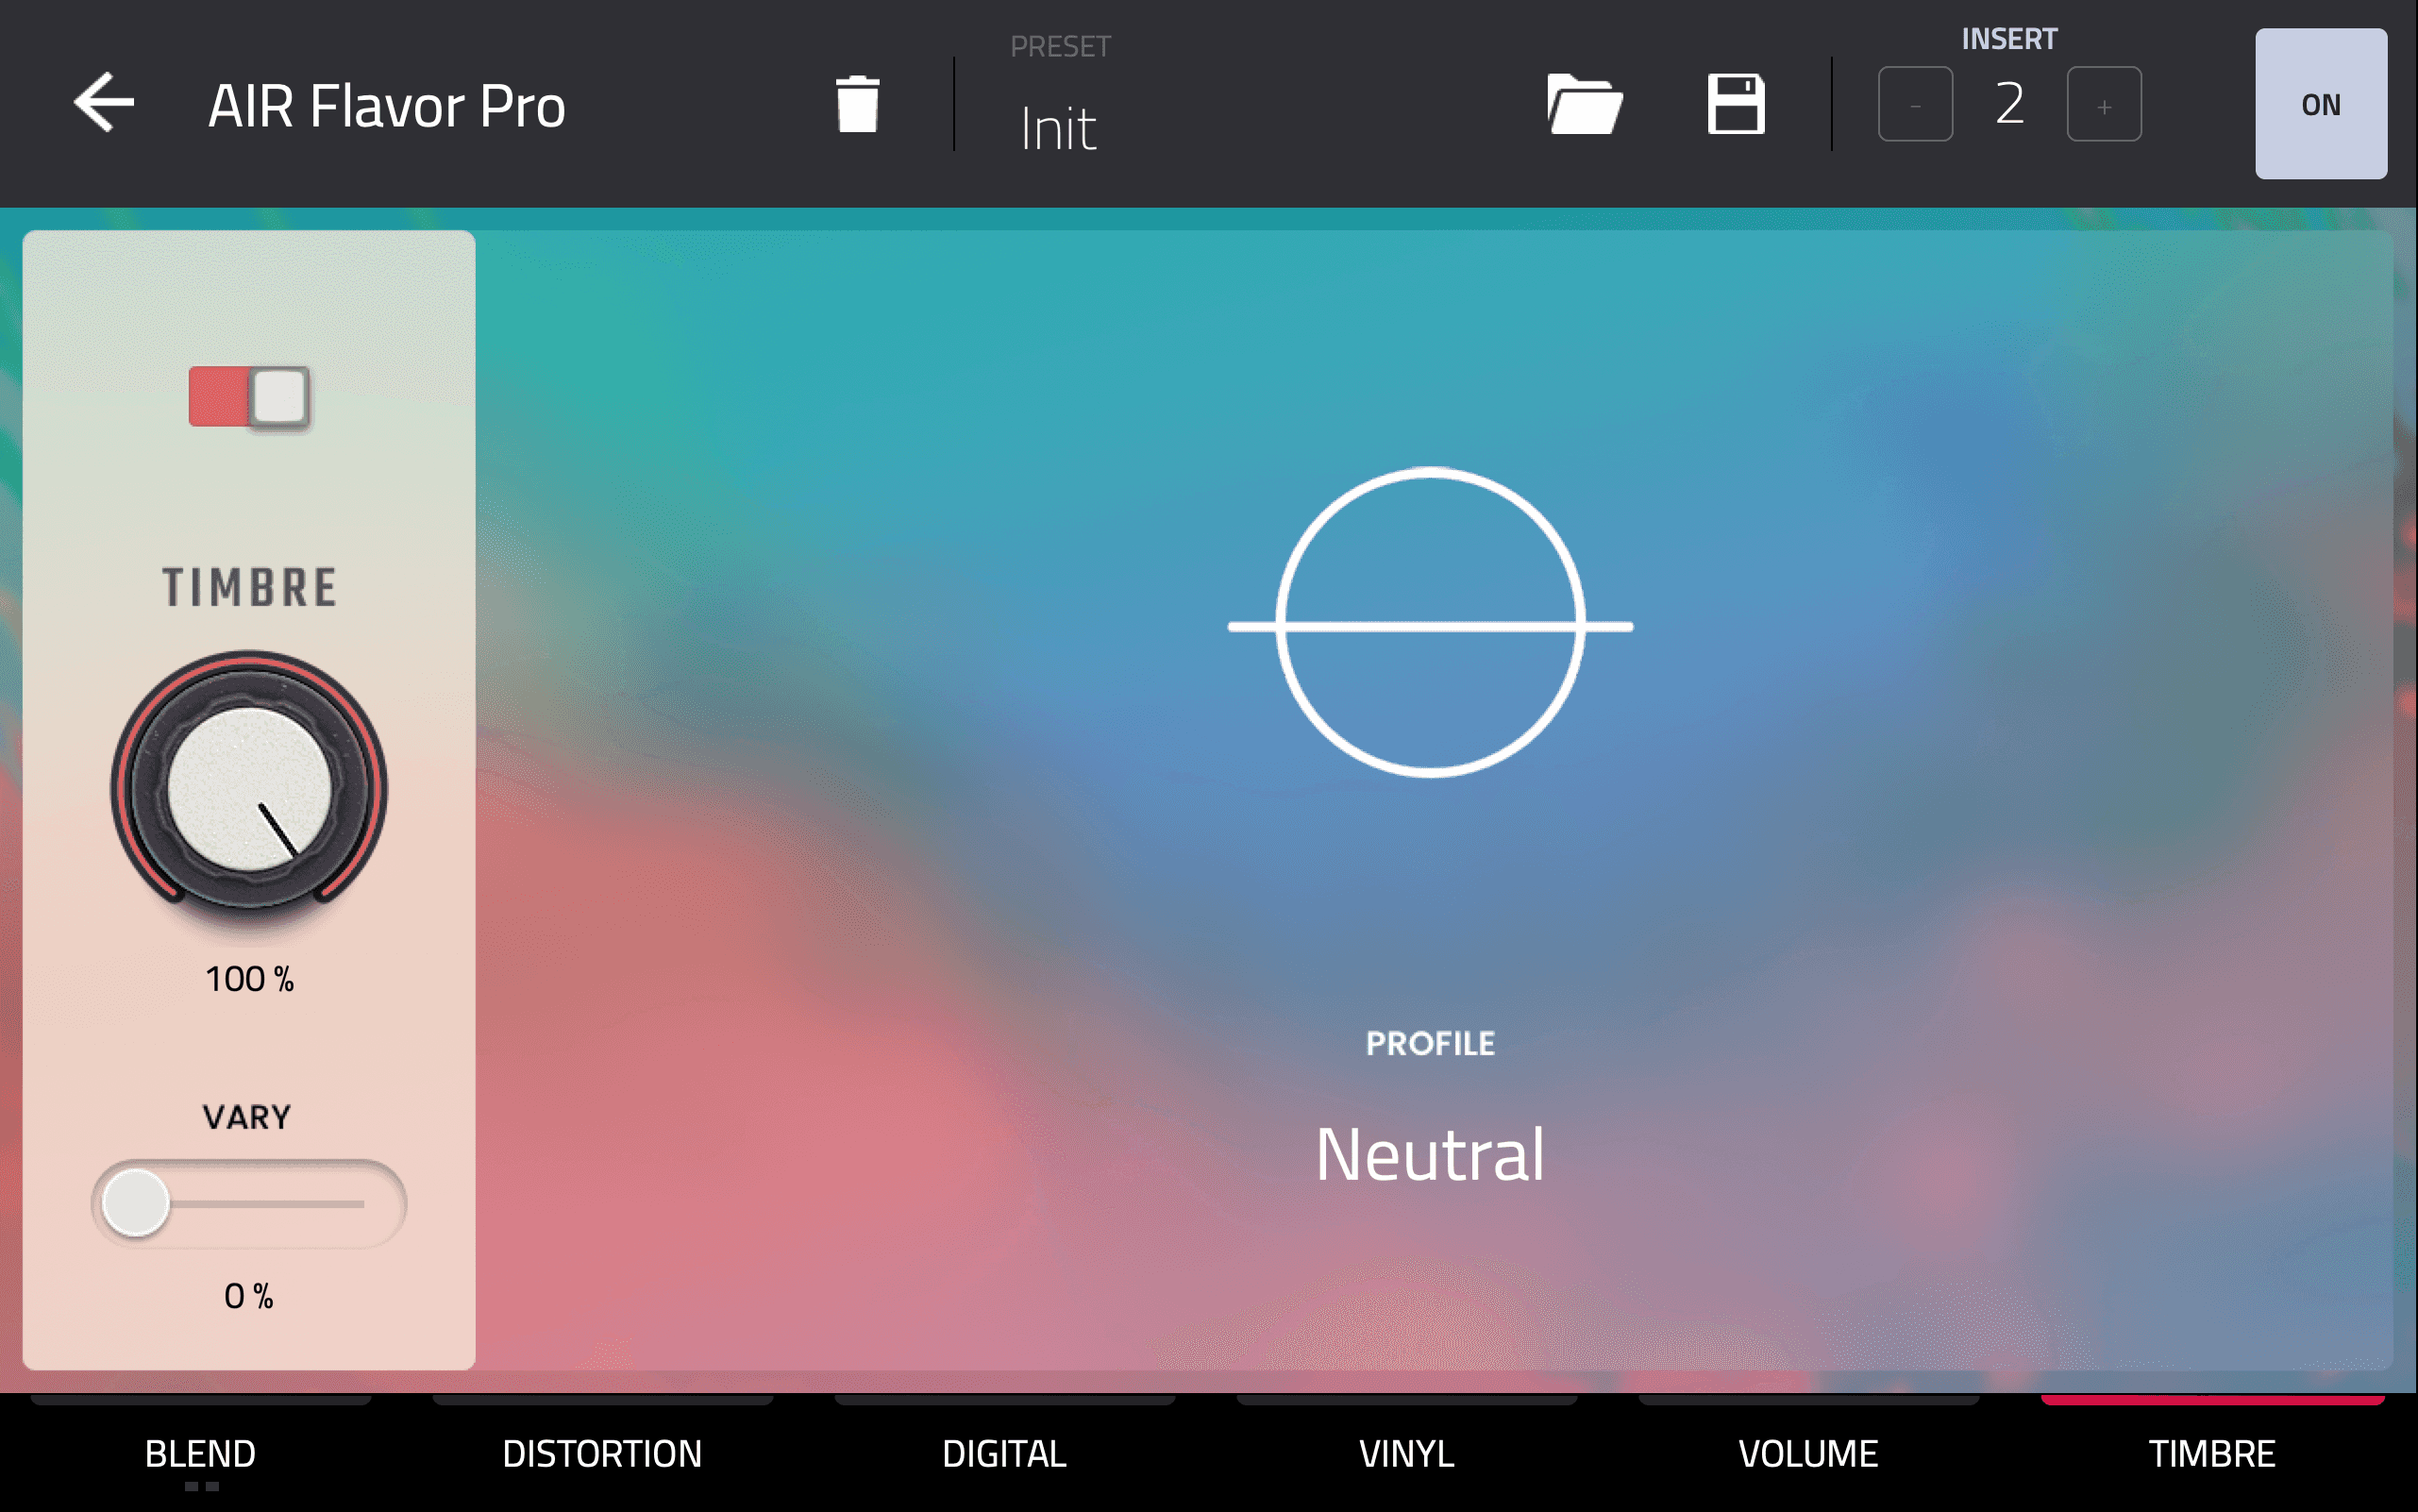Open preset folder browser icon
The width and height of the screenshot is (2418, 1512).
[1584, 104]
